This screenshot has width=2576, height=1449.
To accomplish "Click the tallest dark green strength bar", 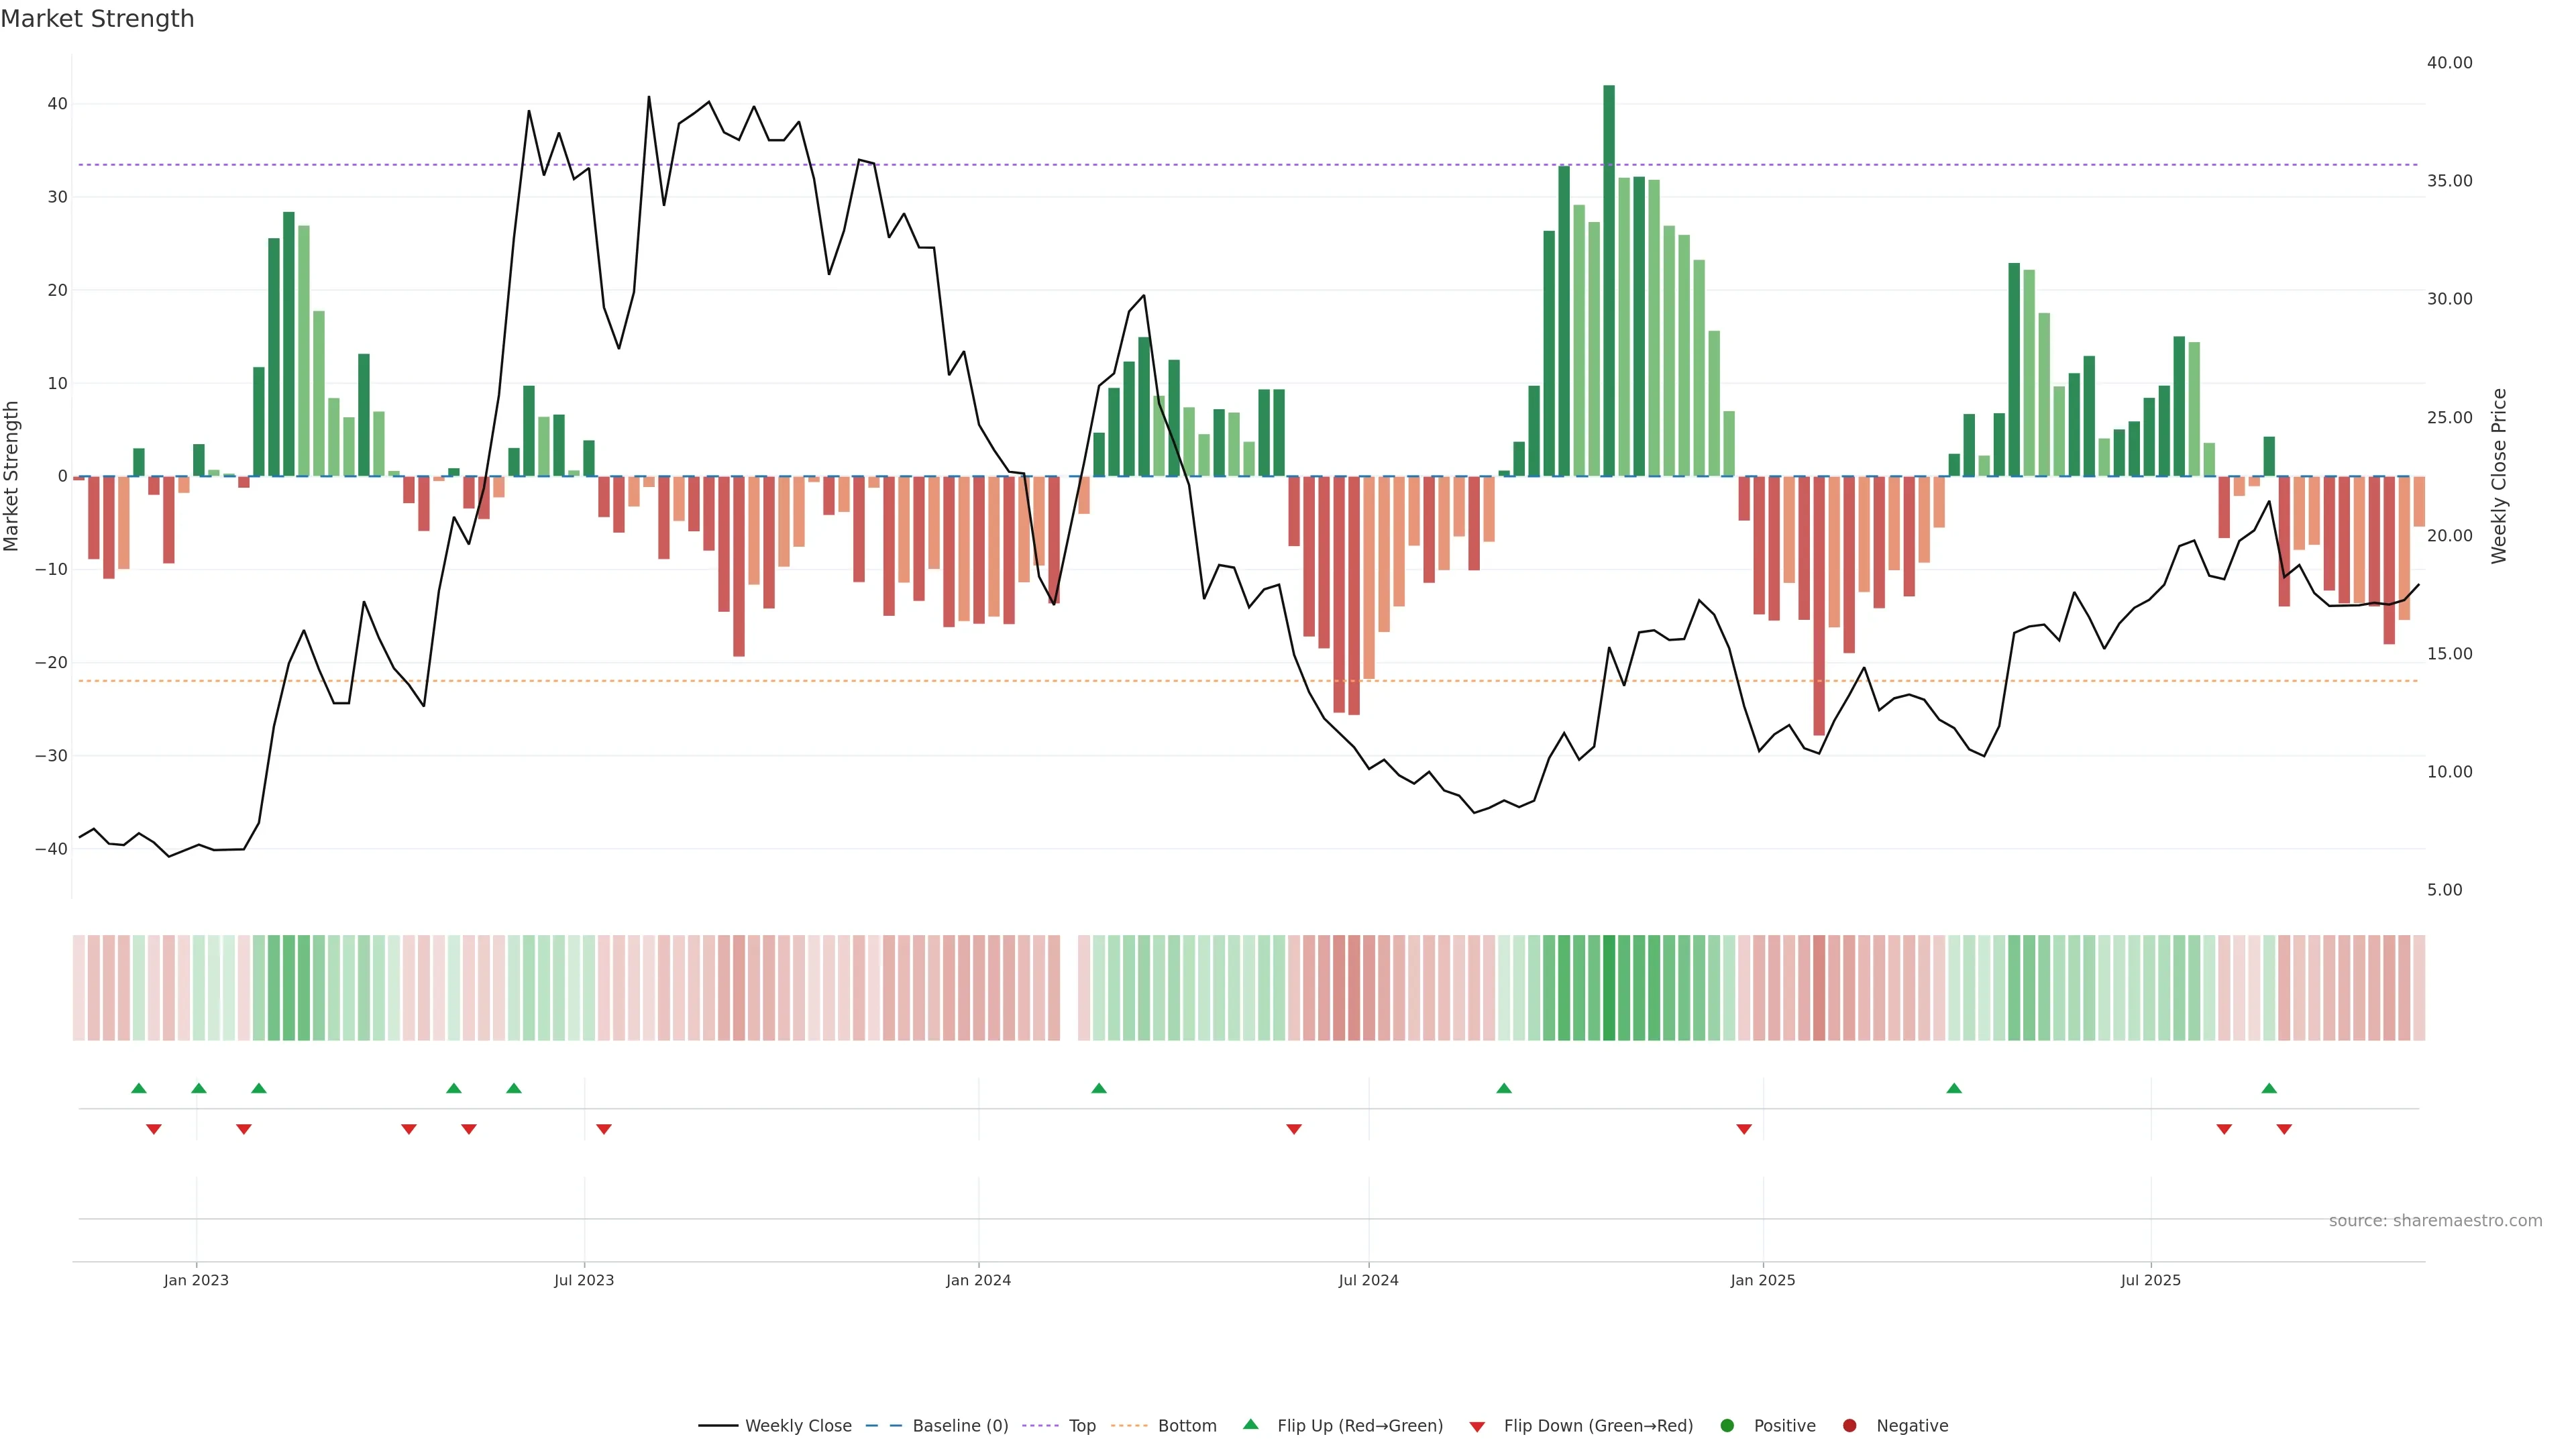I will coord(1609,280).
